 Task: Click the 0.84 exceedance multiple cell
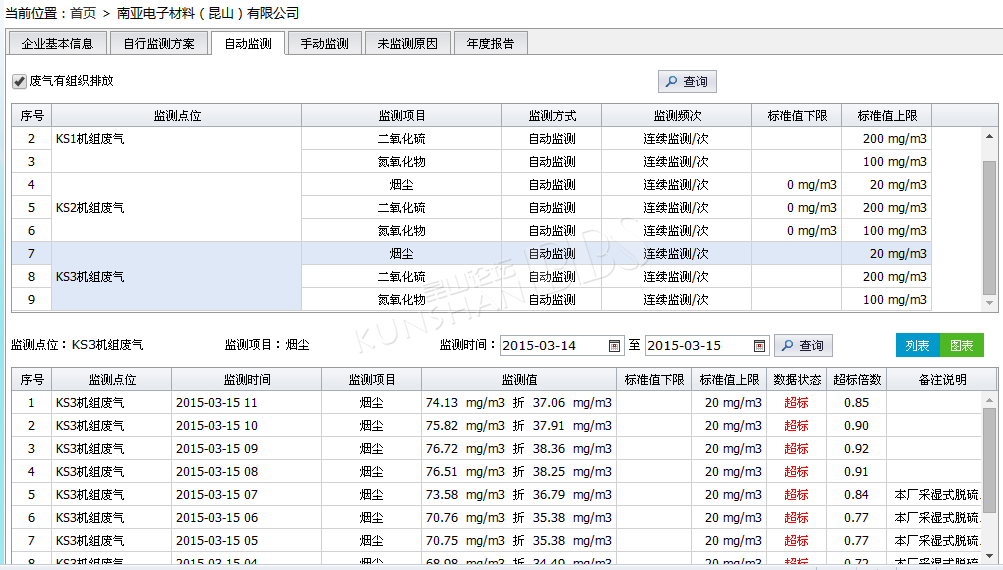point(857,495)
